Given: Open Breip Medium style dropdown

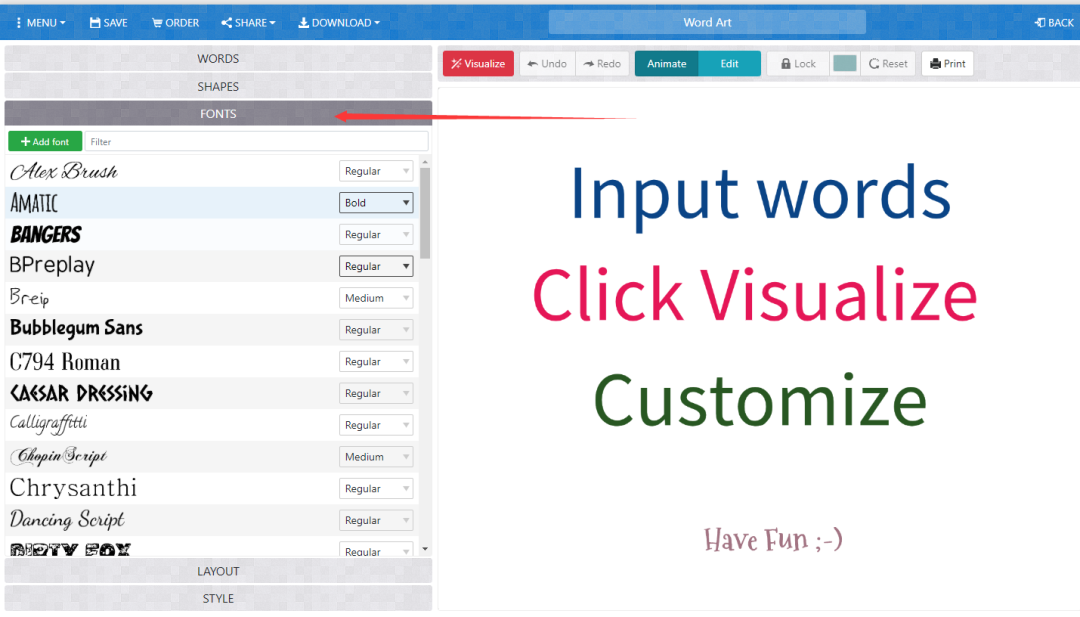Looking at the screenshot, I should (376, 297).
